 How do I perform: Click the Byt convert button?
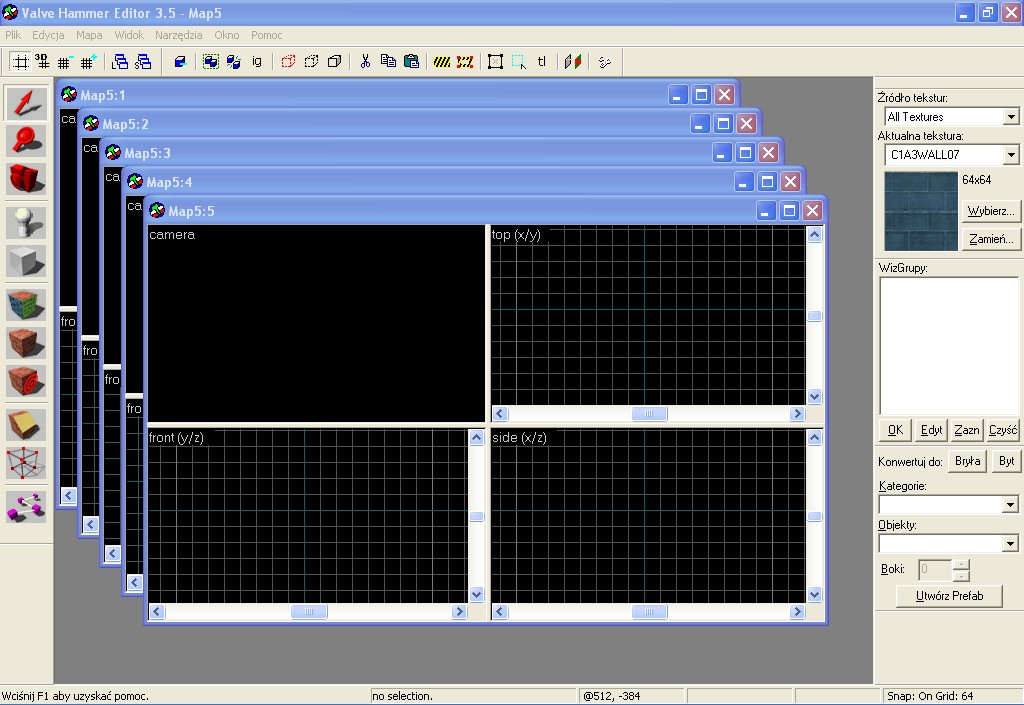click(x=1006, y=461)
